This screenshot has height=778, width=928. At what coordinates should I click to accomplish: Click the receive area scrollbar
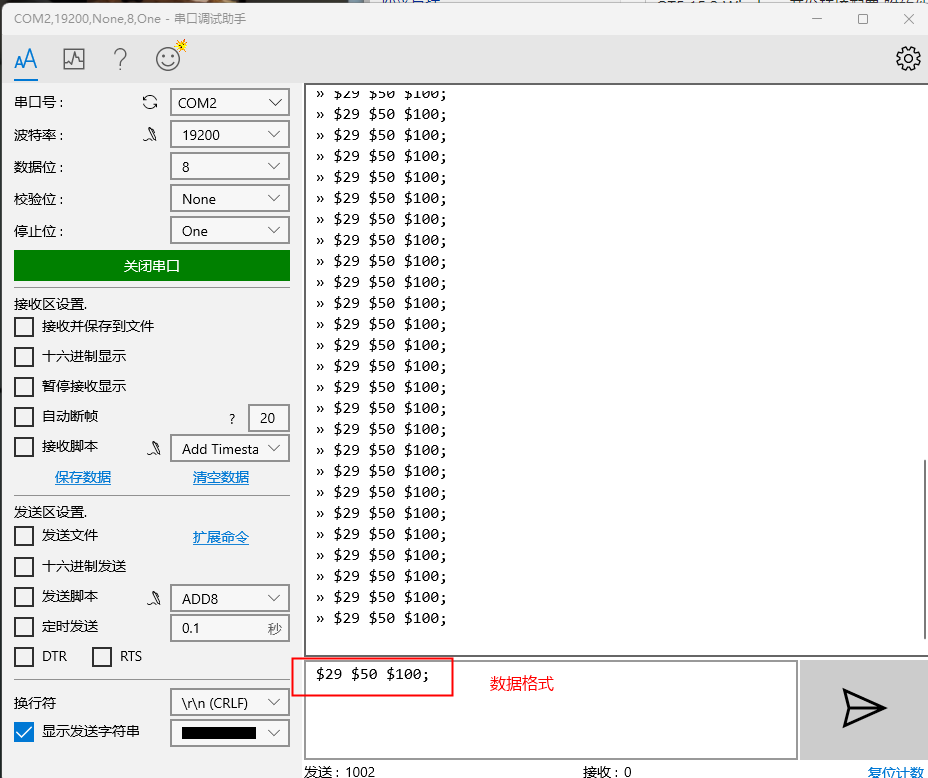coord(924,550)
